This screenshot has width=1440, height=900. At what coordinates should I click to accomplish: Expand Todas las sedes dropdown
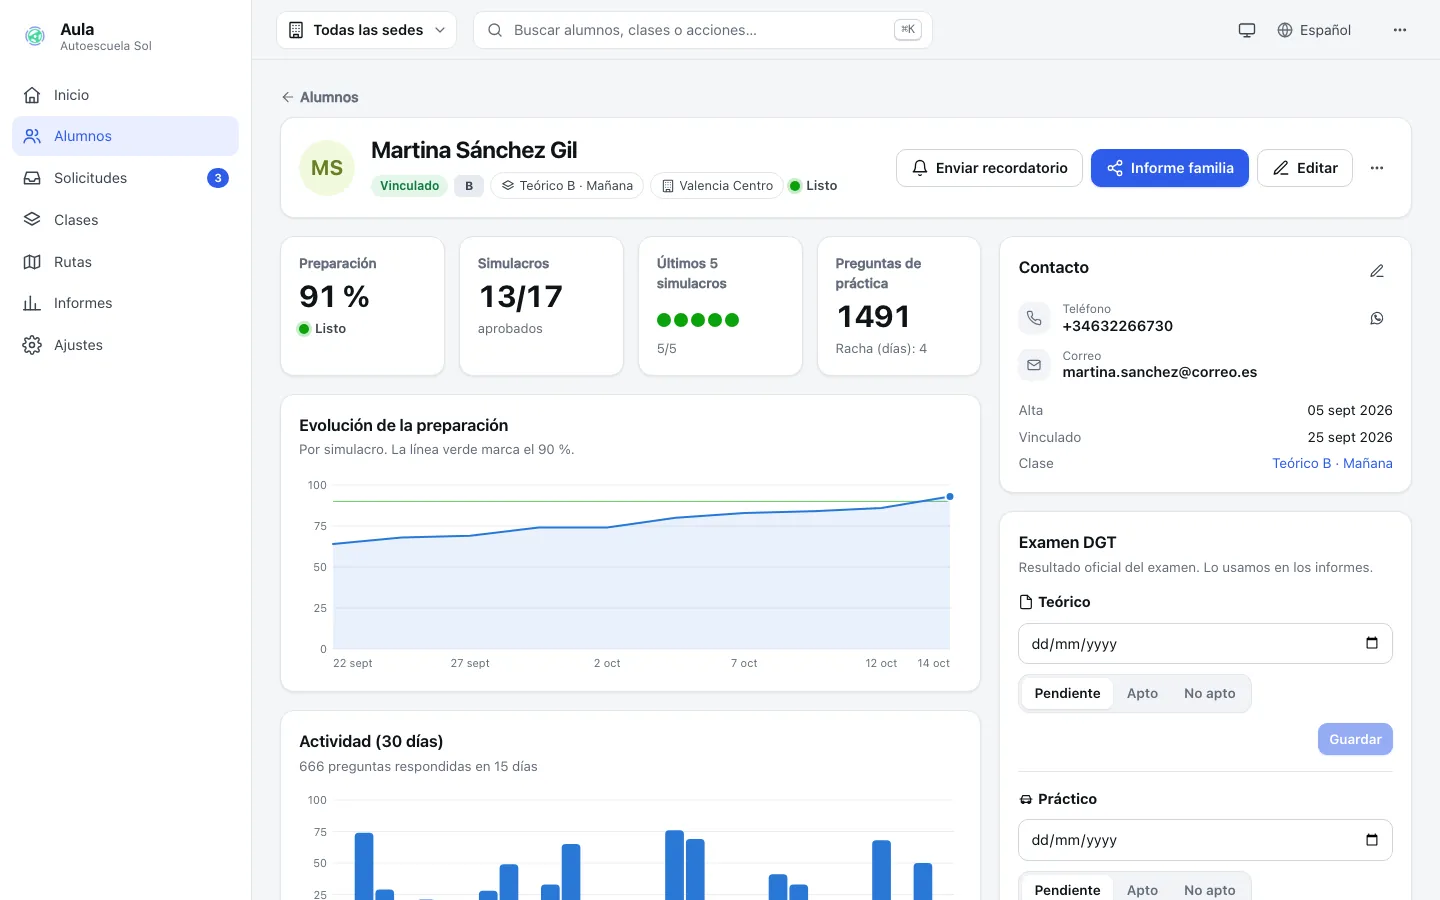tap(366, 30)
